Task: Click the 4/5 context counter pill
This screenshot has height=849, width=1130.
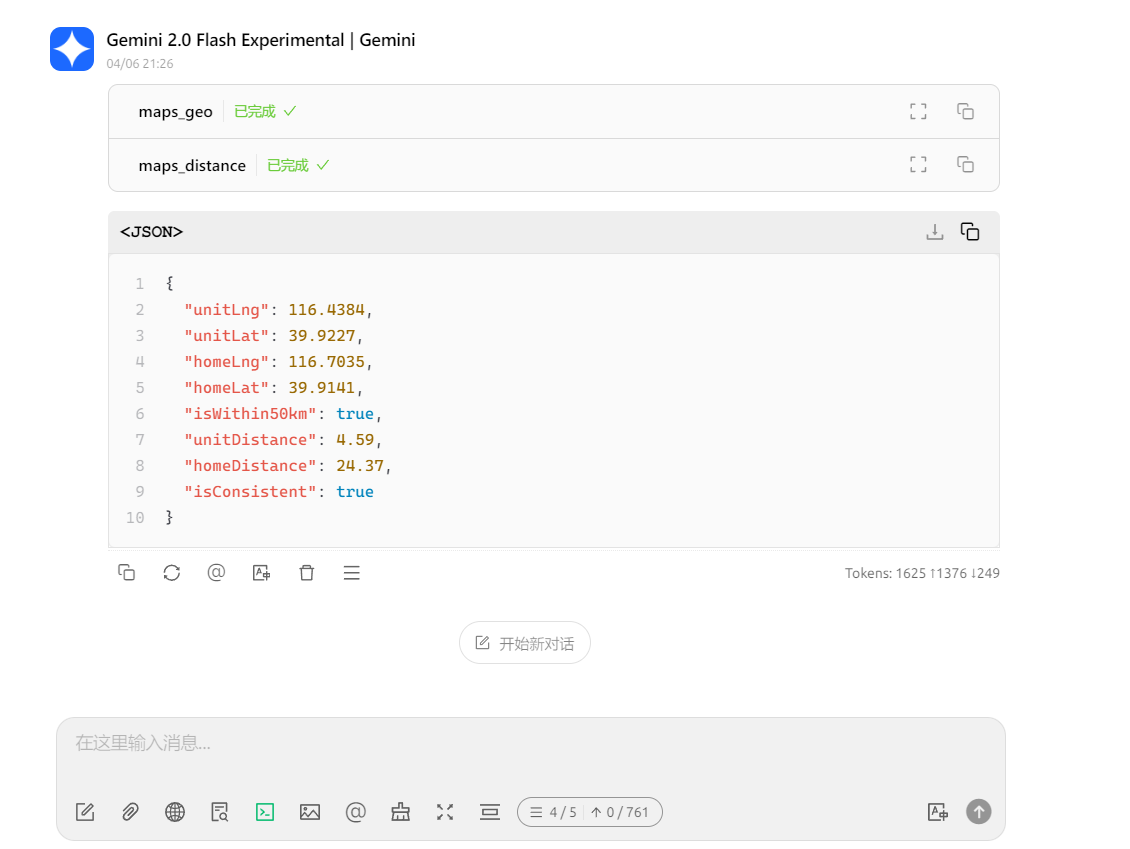Action: tap(590, 812)
